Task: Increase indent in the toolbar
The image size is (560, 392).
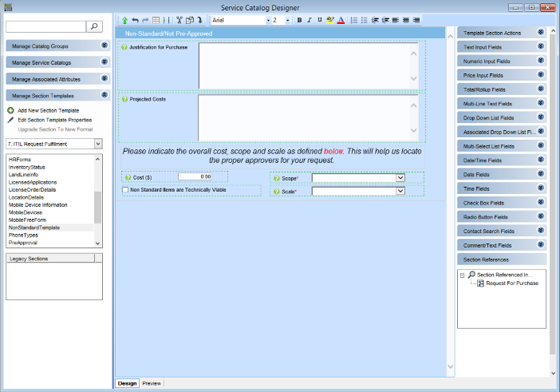Action: coord(385,20)
